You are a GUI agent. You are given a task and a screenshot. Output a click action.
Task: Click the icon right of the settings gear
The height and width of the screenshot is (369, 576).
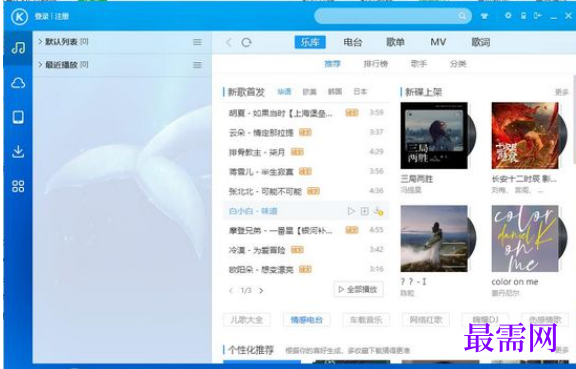[523, 16]
